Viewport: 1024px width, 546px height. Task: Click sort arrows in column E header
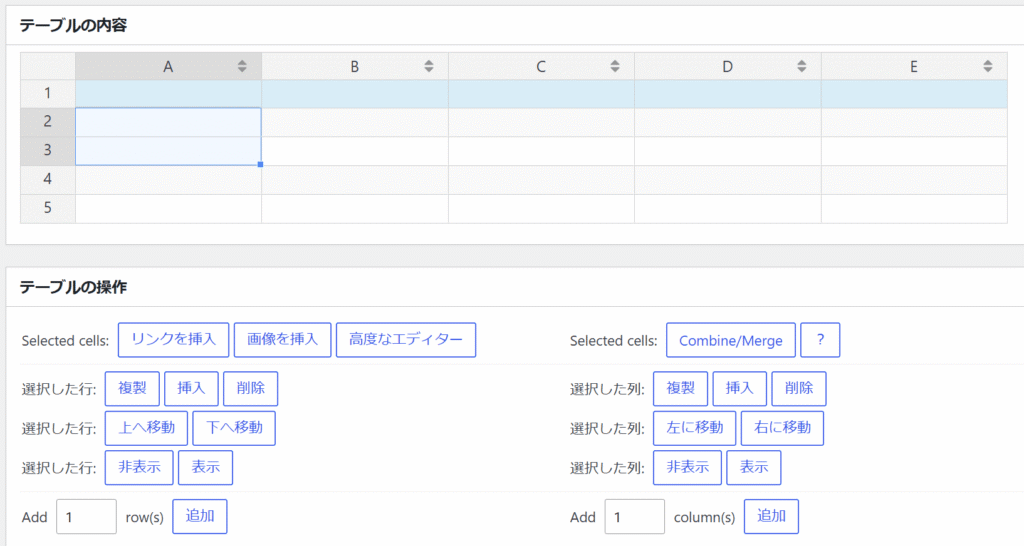coord(988,67)
